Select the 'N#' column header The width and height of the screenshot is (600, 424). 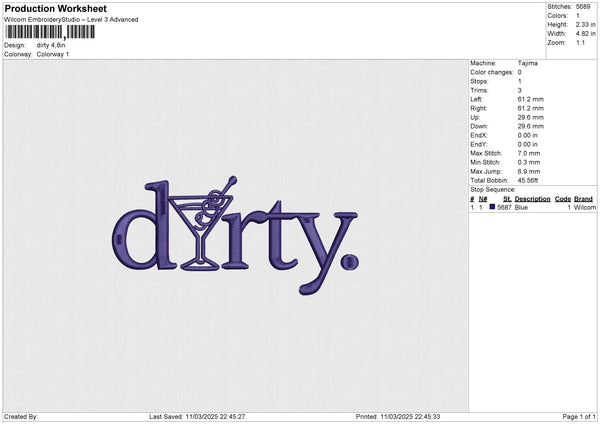(483, 199)
